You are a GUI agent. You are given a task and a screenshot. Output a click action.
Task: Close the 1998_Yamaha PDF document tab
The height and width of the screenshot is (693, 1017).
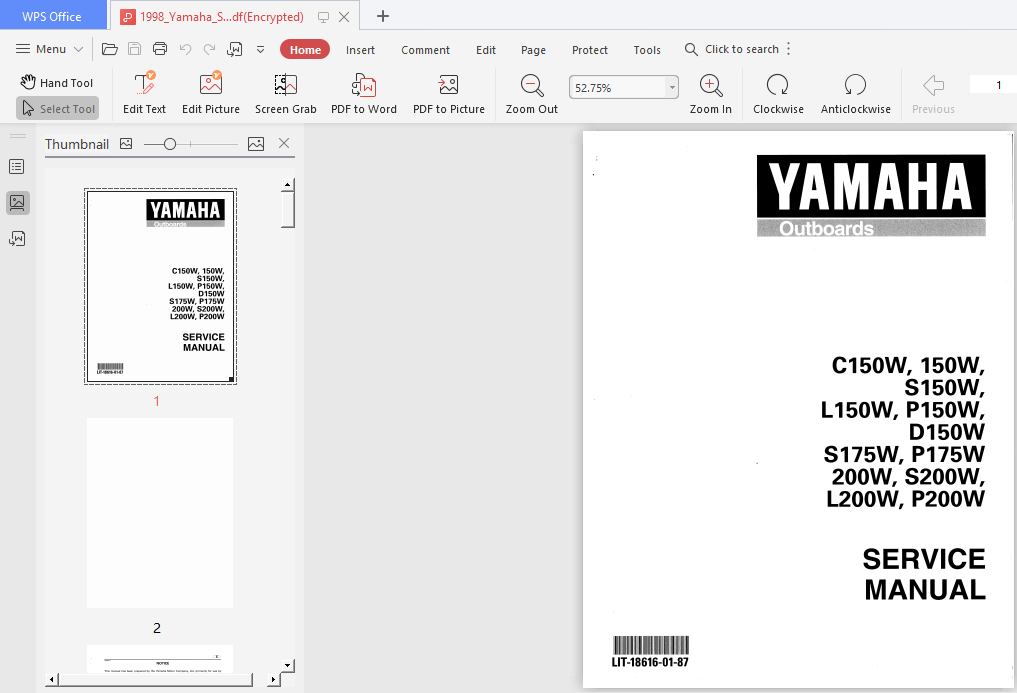point(344,17)
